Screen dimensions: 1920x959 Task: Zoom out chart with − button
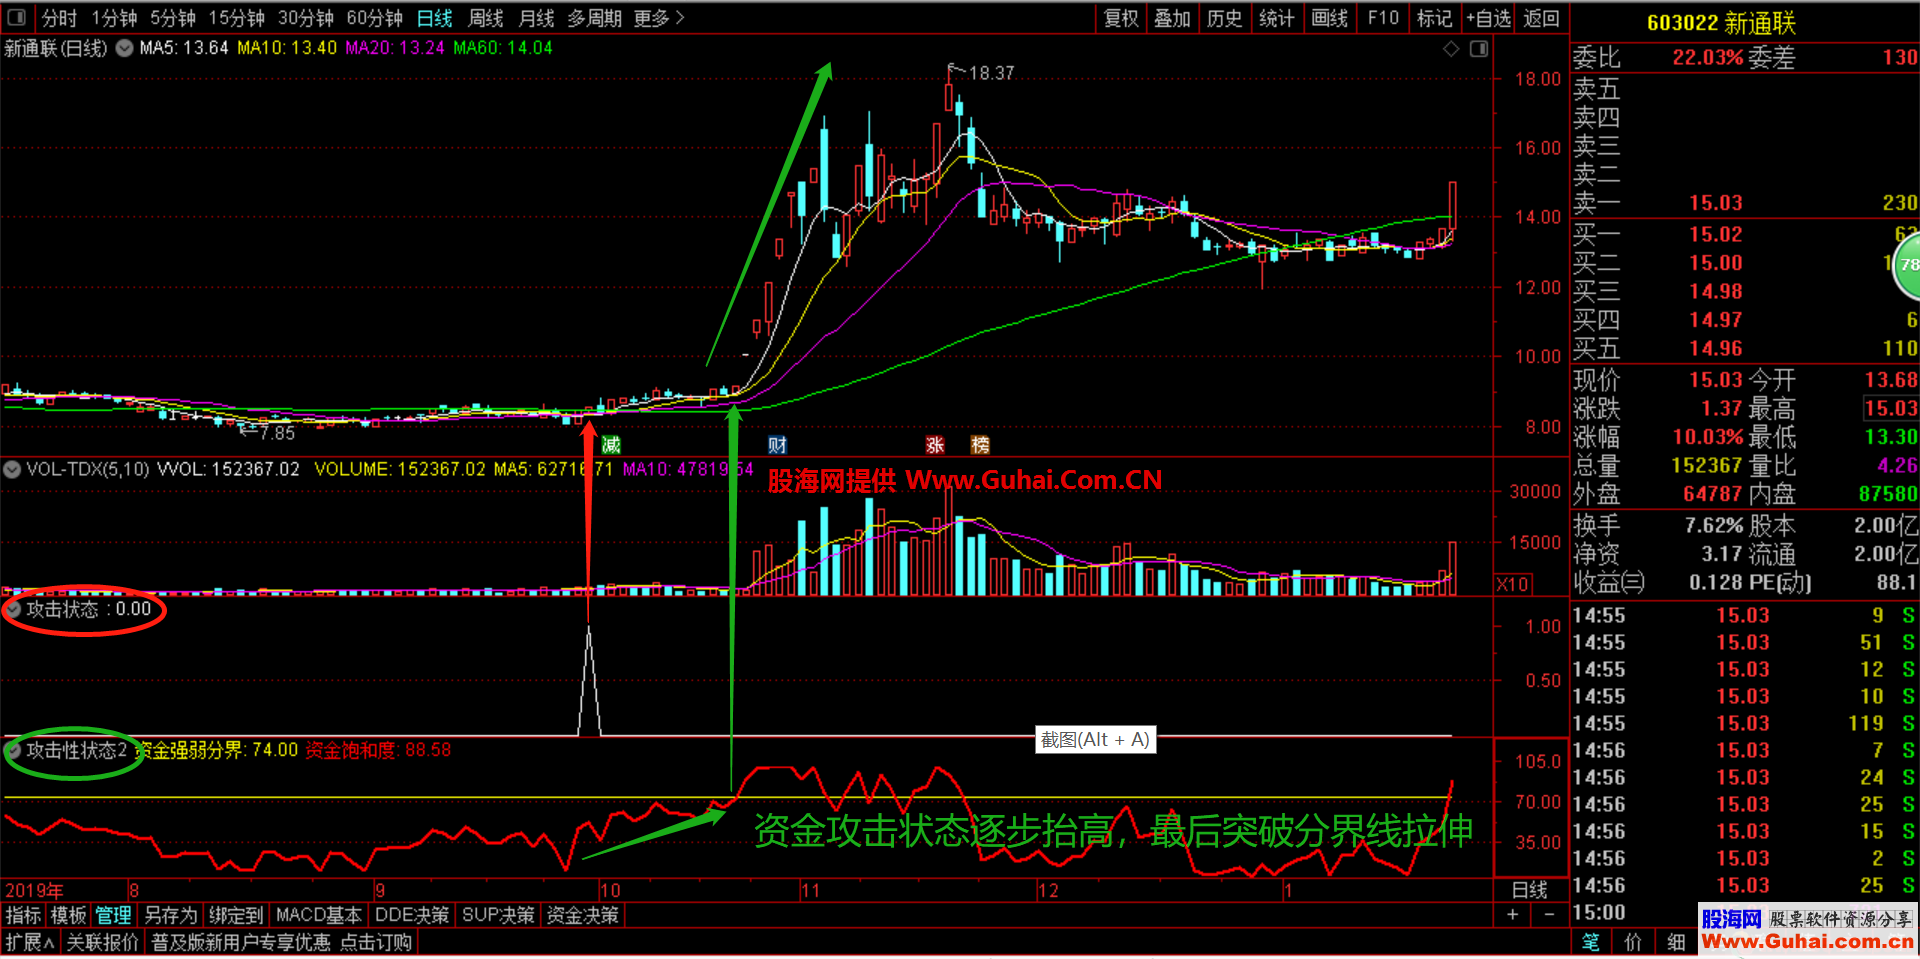pyautogui.click(x=1549, y=915)
